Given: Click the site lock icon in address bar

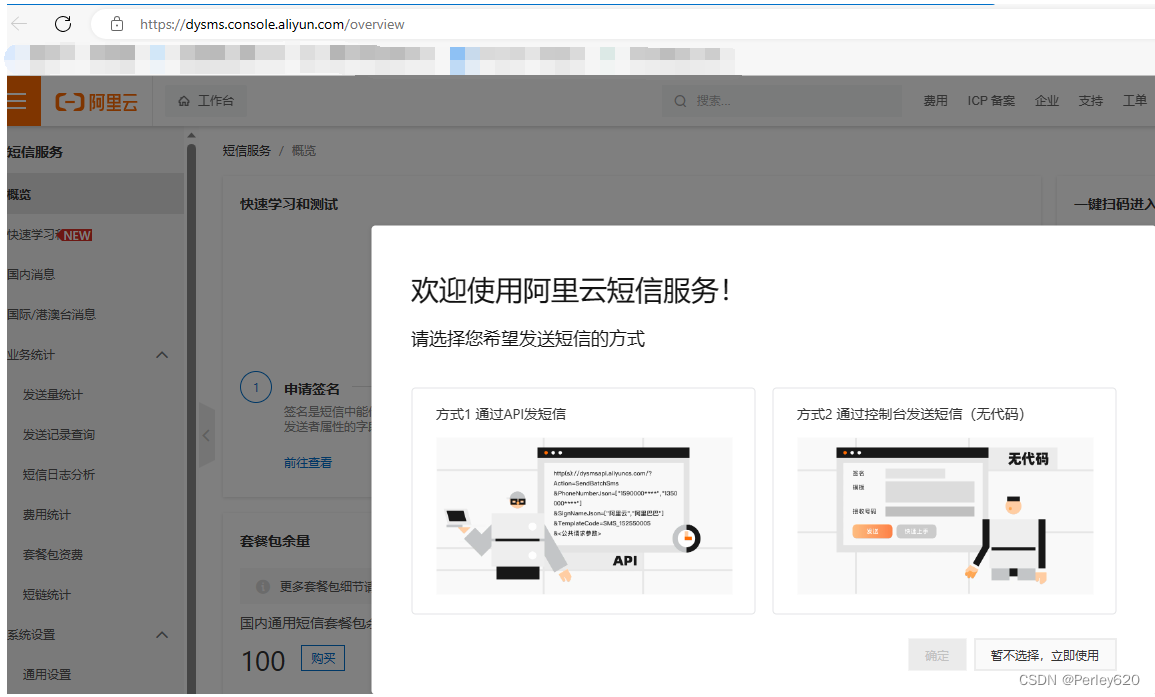Looking at the screenshot, I should [116, 24].
